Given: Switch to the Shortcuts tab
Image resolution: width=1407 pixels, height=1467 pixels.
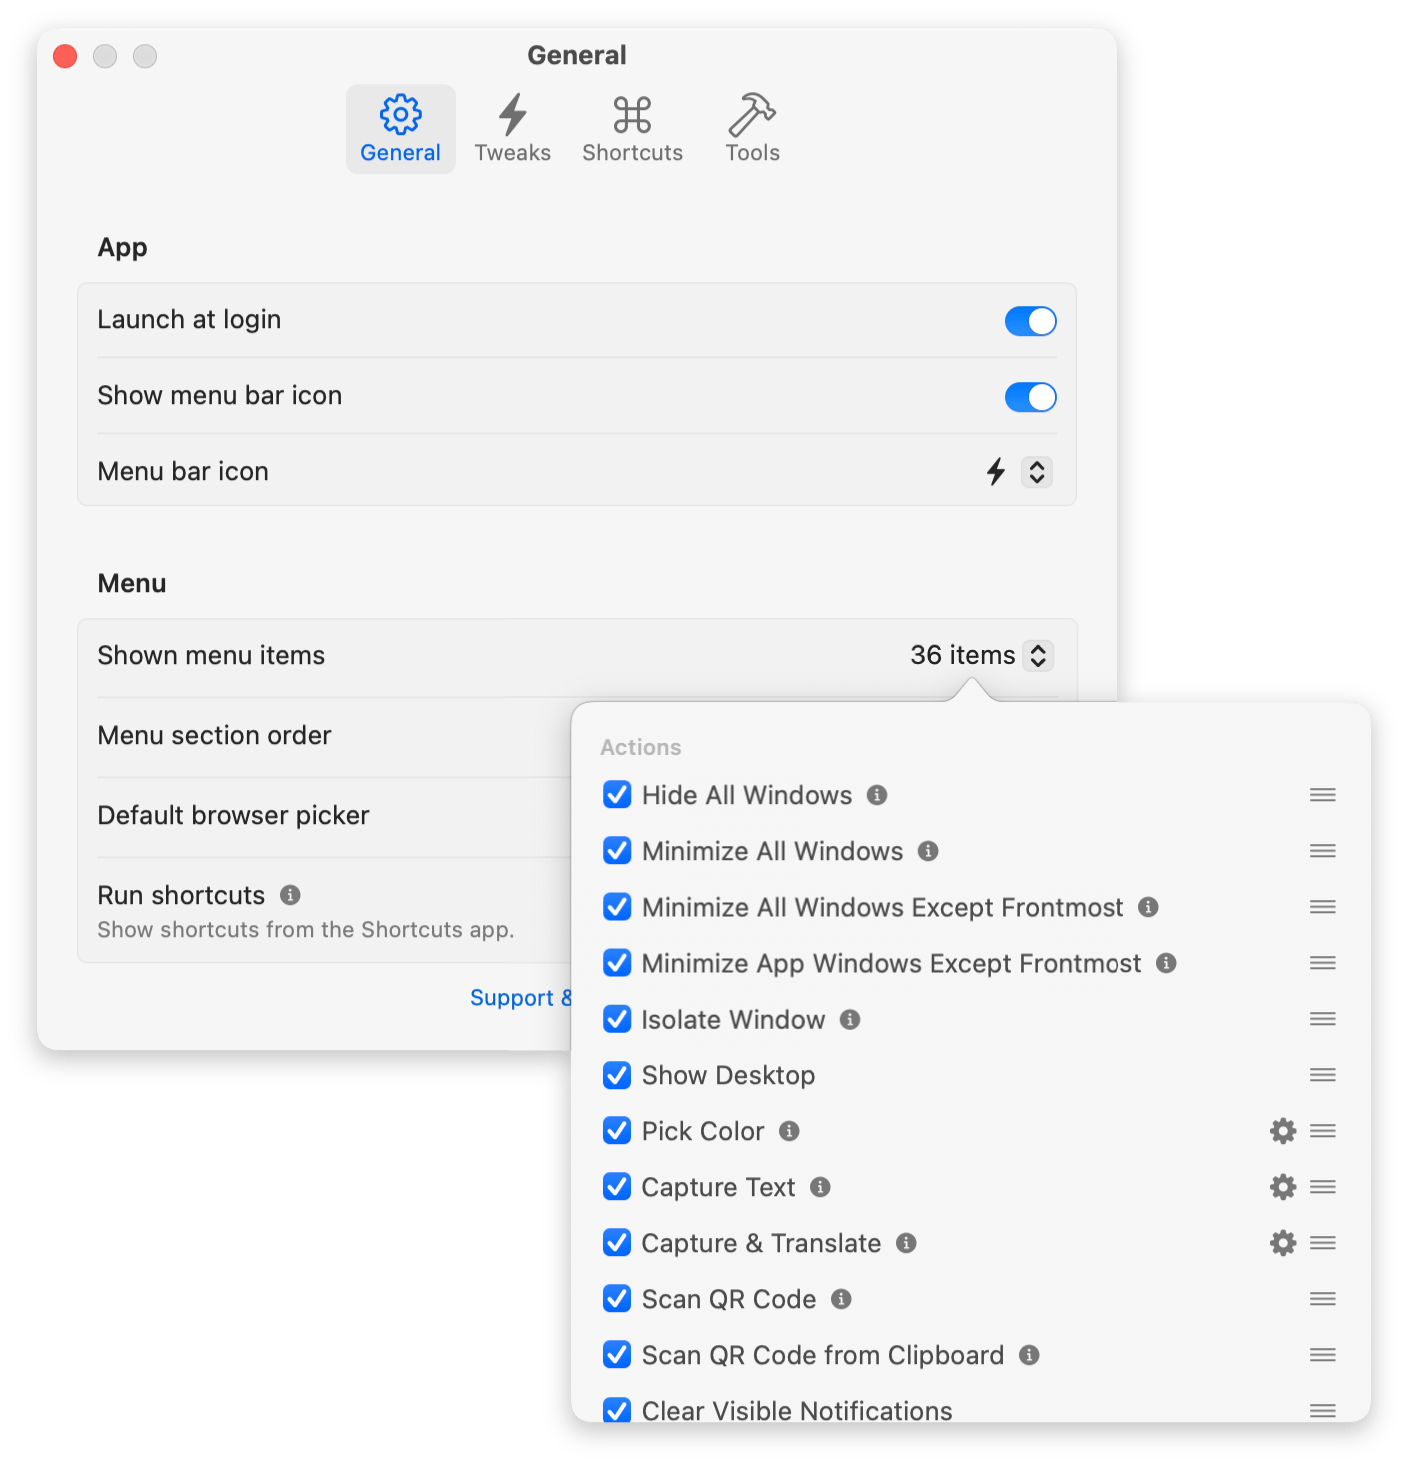Looking at the screenshot, I should click(632, 129).
